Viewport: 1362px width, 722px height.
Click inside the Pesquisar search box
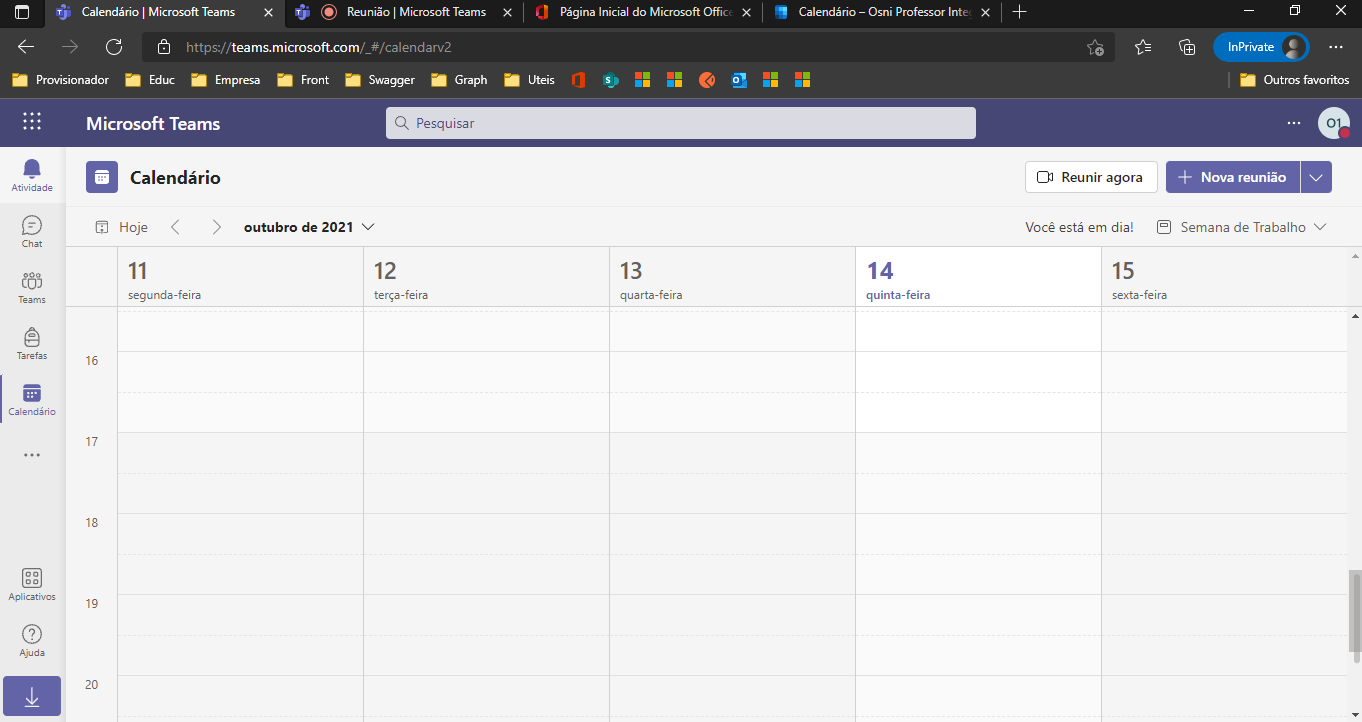click(681, 123)
